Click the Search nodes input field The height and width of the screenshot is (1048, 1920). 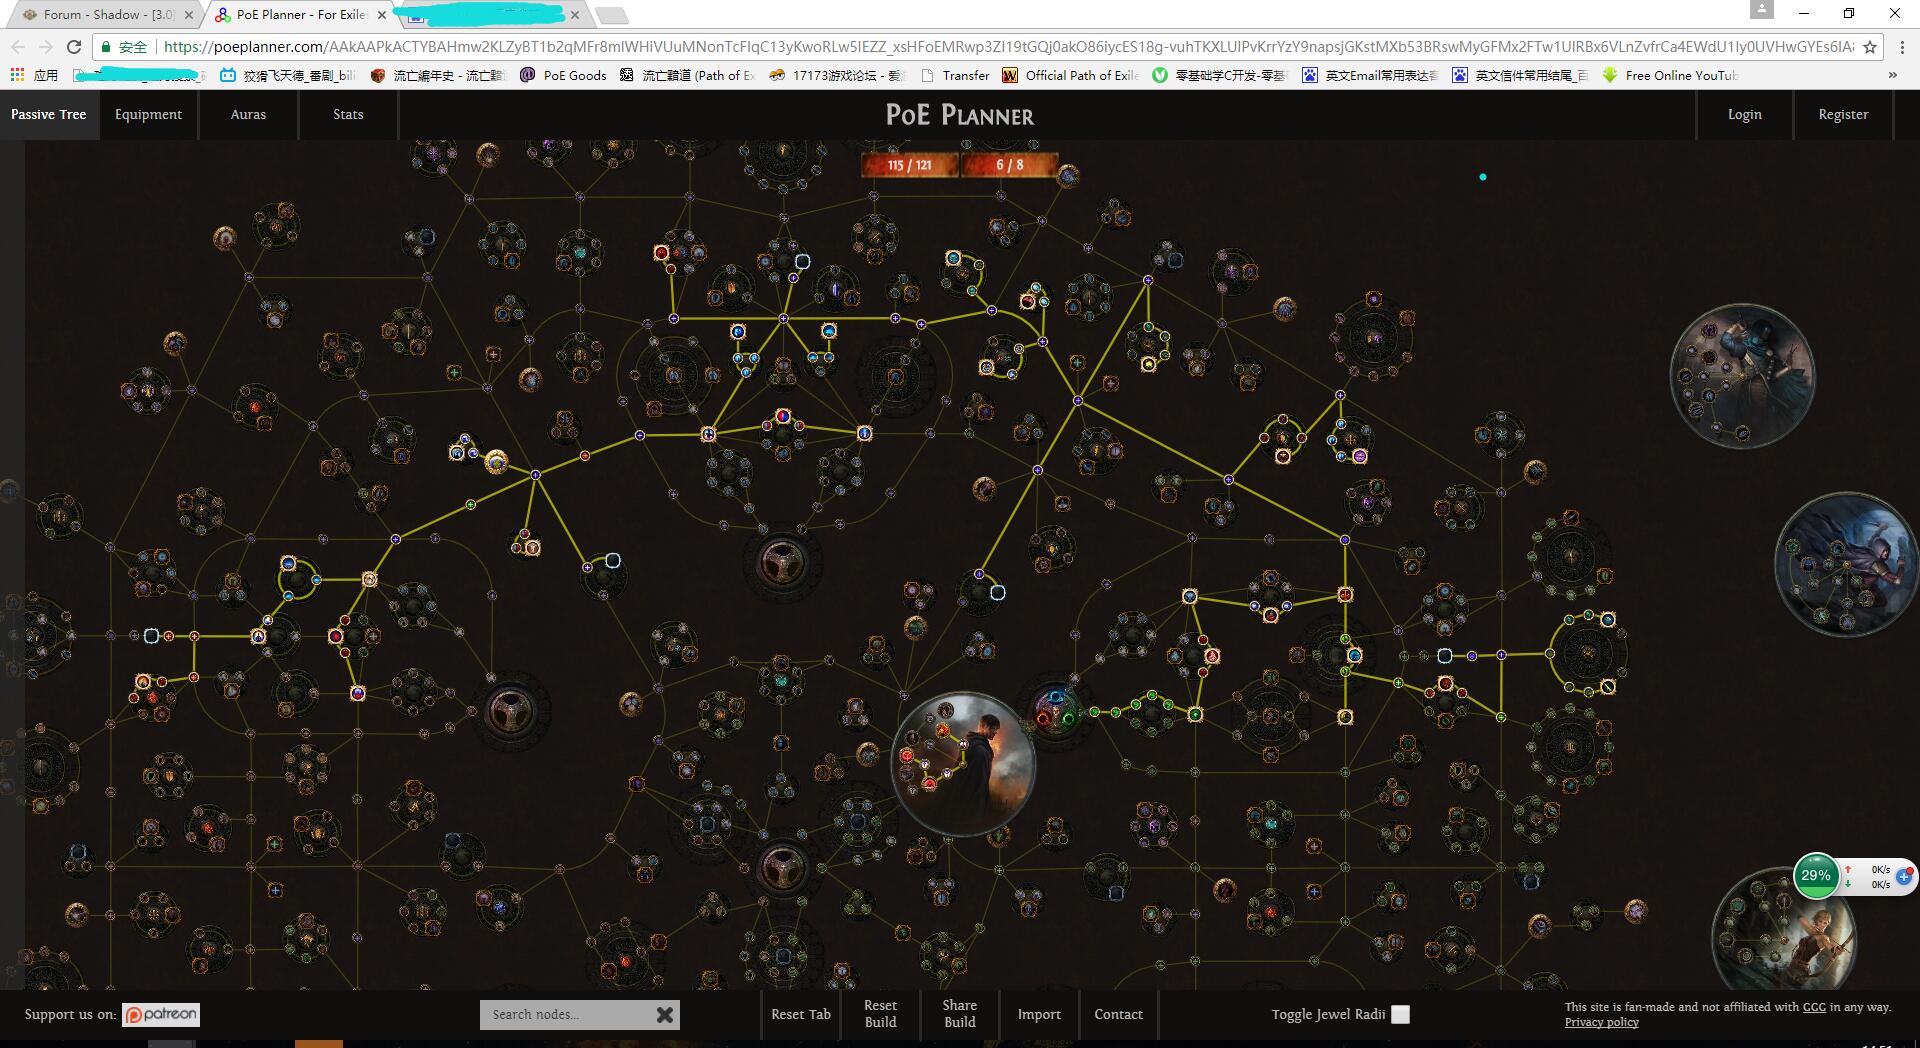coord(565,1014)
